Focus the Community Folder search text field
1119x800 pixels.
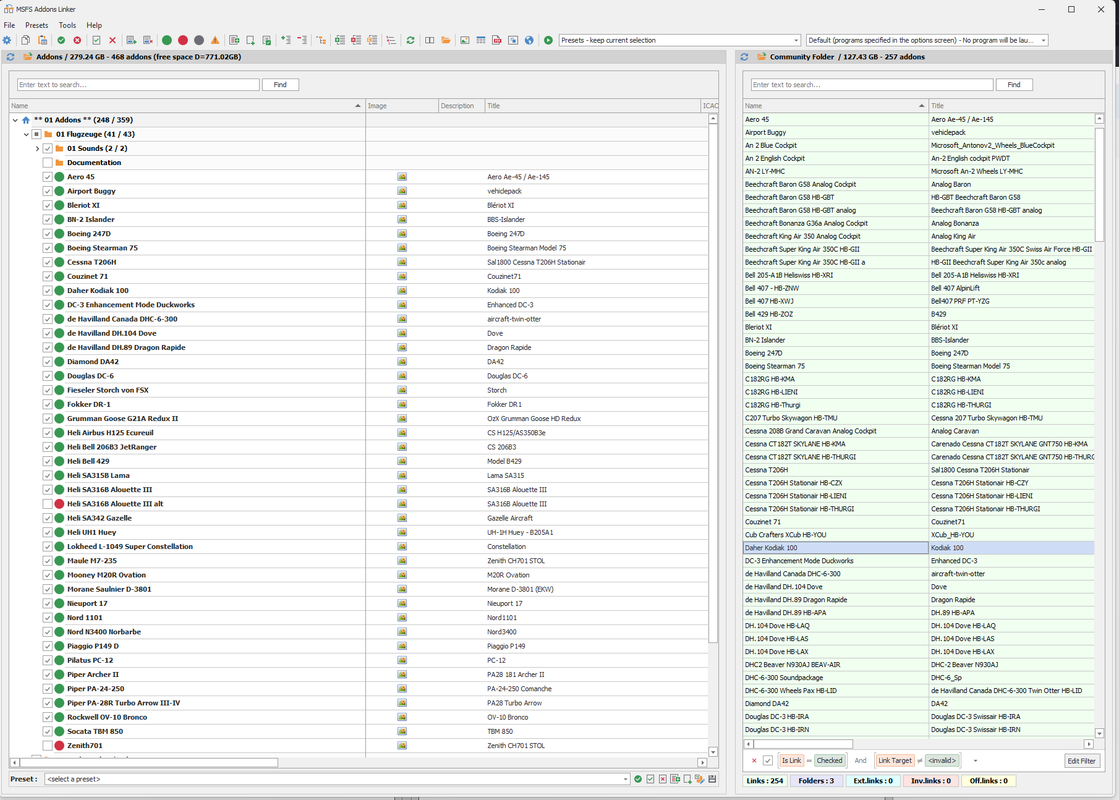[872, 85]
